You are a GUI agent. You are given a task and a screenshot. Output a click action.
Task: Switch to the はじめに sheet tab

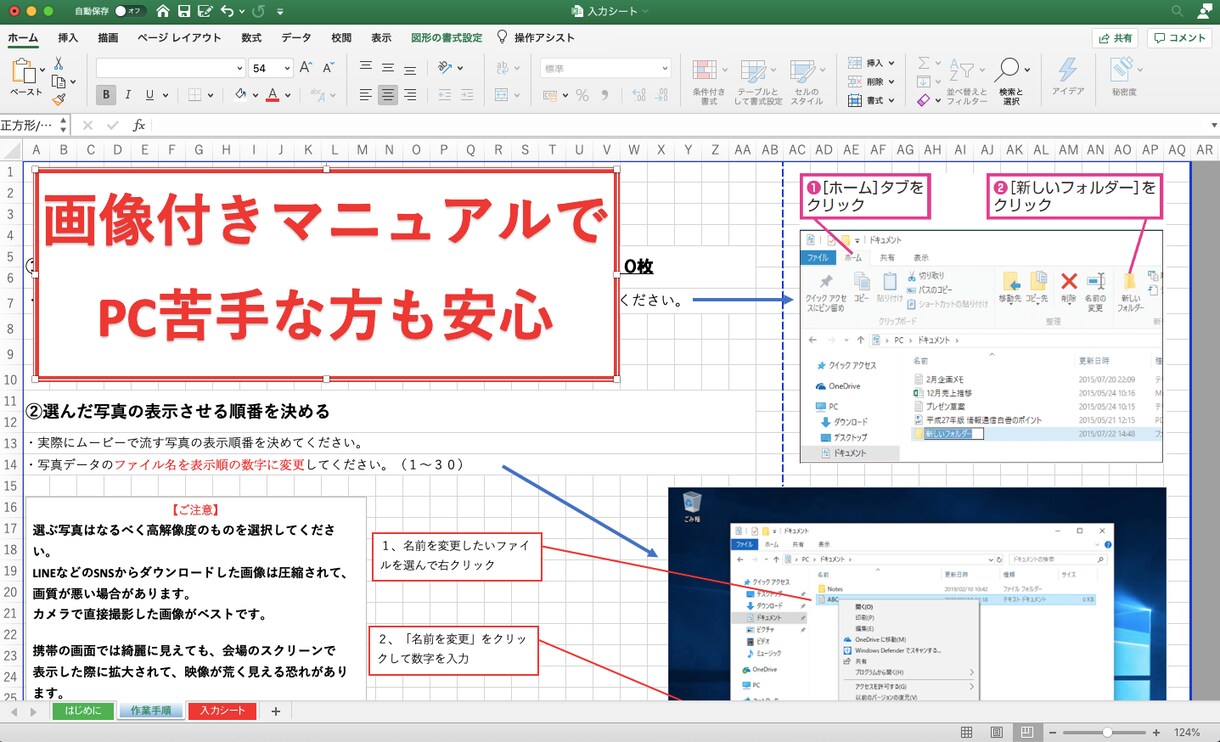tap(83, 711)
